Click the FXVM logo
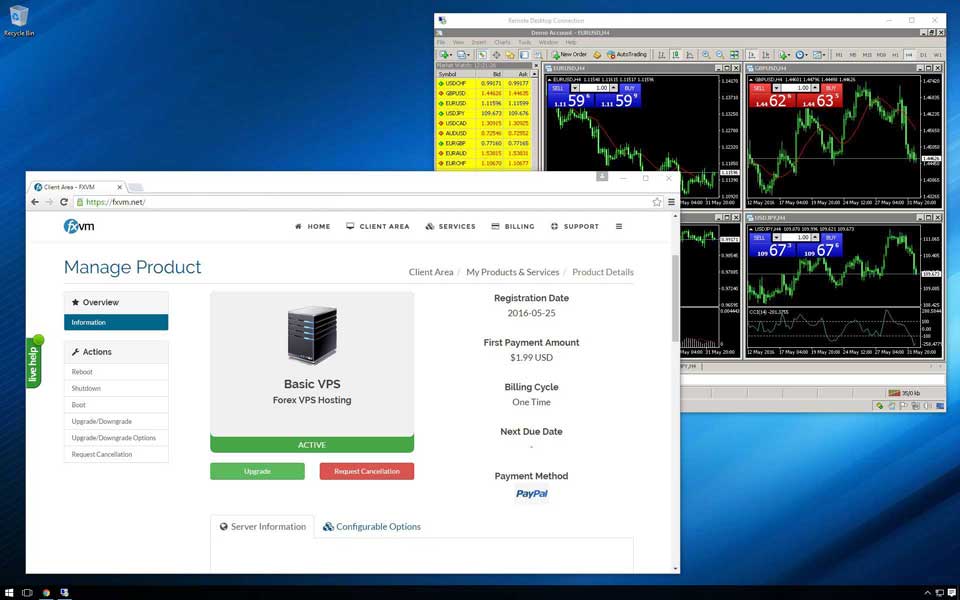This screenshot has height=600, width=960. pyautogui.click(x=79, y=226)
